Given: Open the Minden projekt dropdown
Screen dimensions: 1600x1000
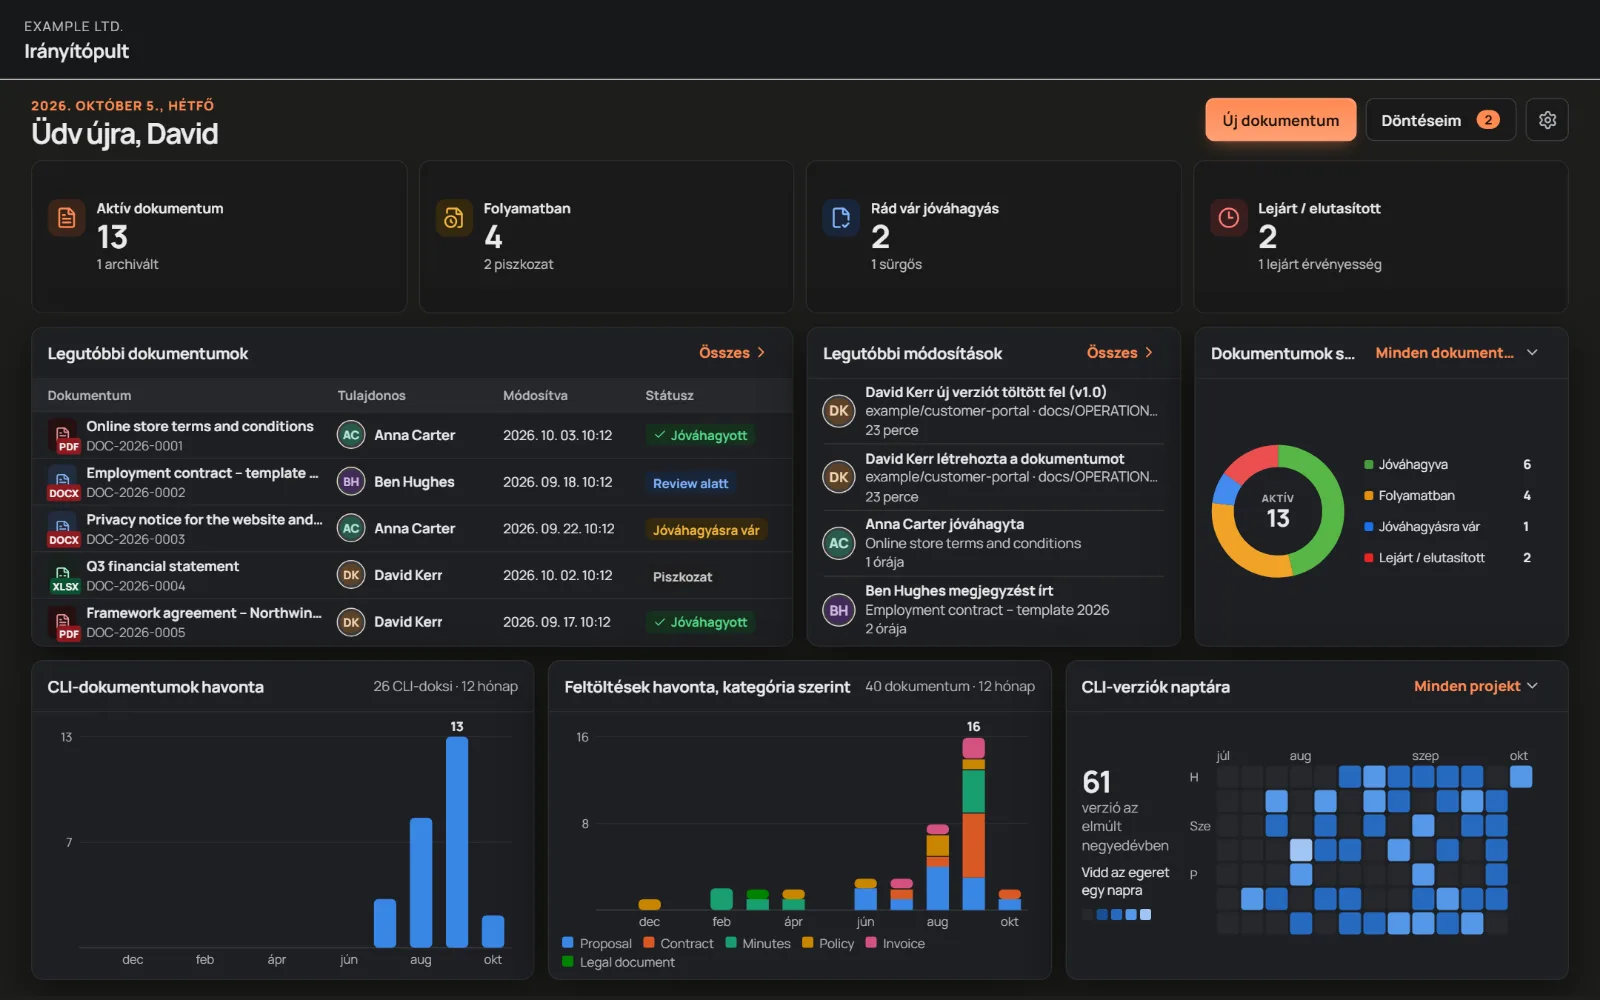Looking at the screenshot, I should point(1475,686).
